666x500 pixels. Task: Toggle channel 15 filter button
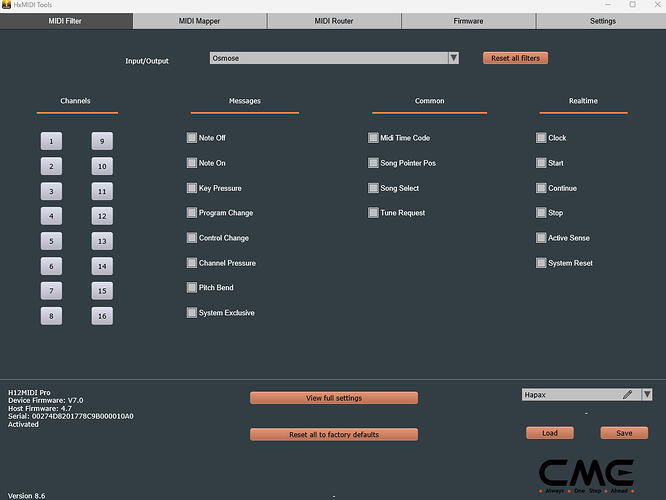pos(102,291)
